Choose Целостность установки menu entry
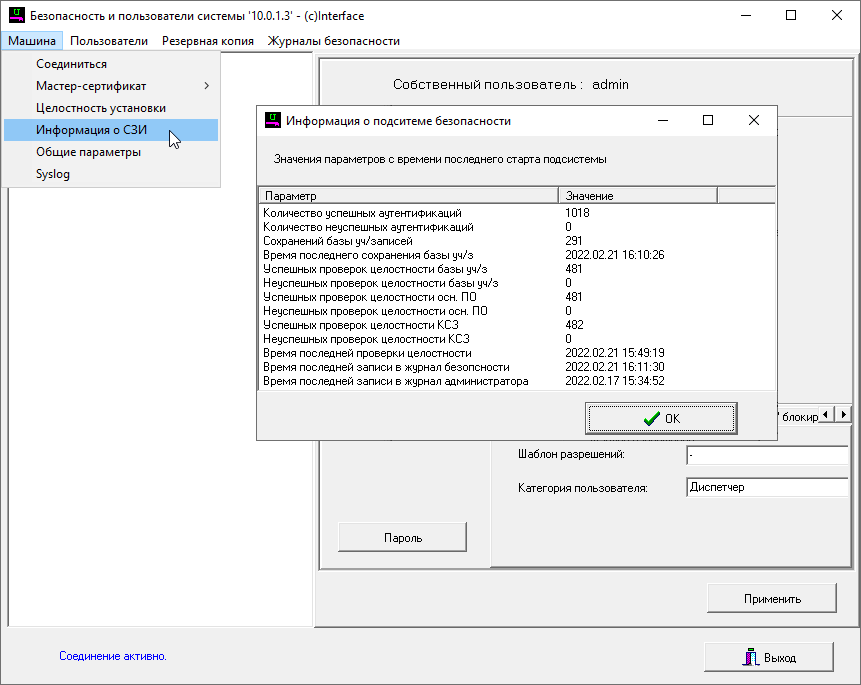 click(x=100, y=108)
